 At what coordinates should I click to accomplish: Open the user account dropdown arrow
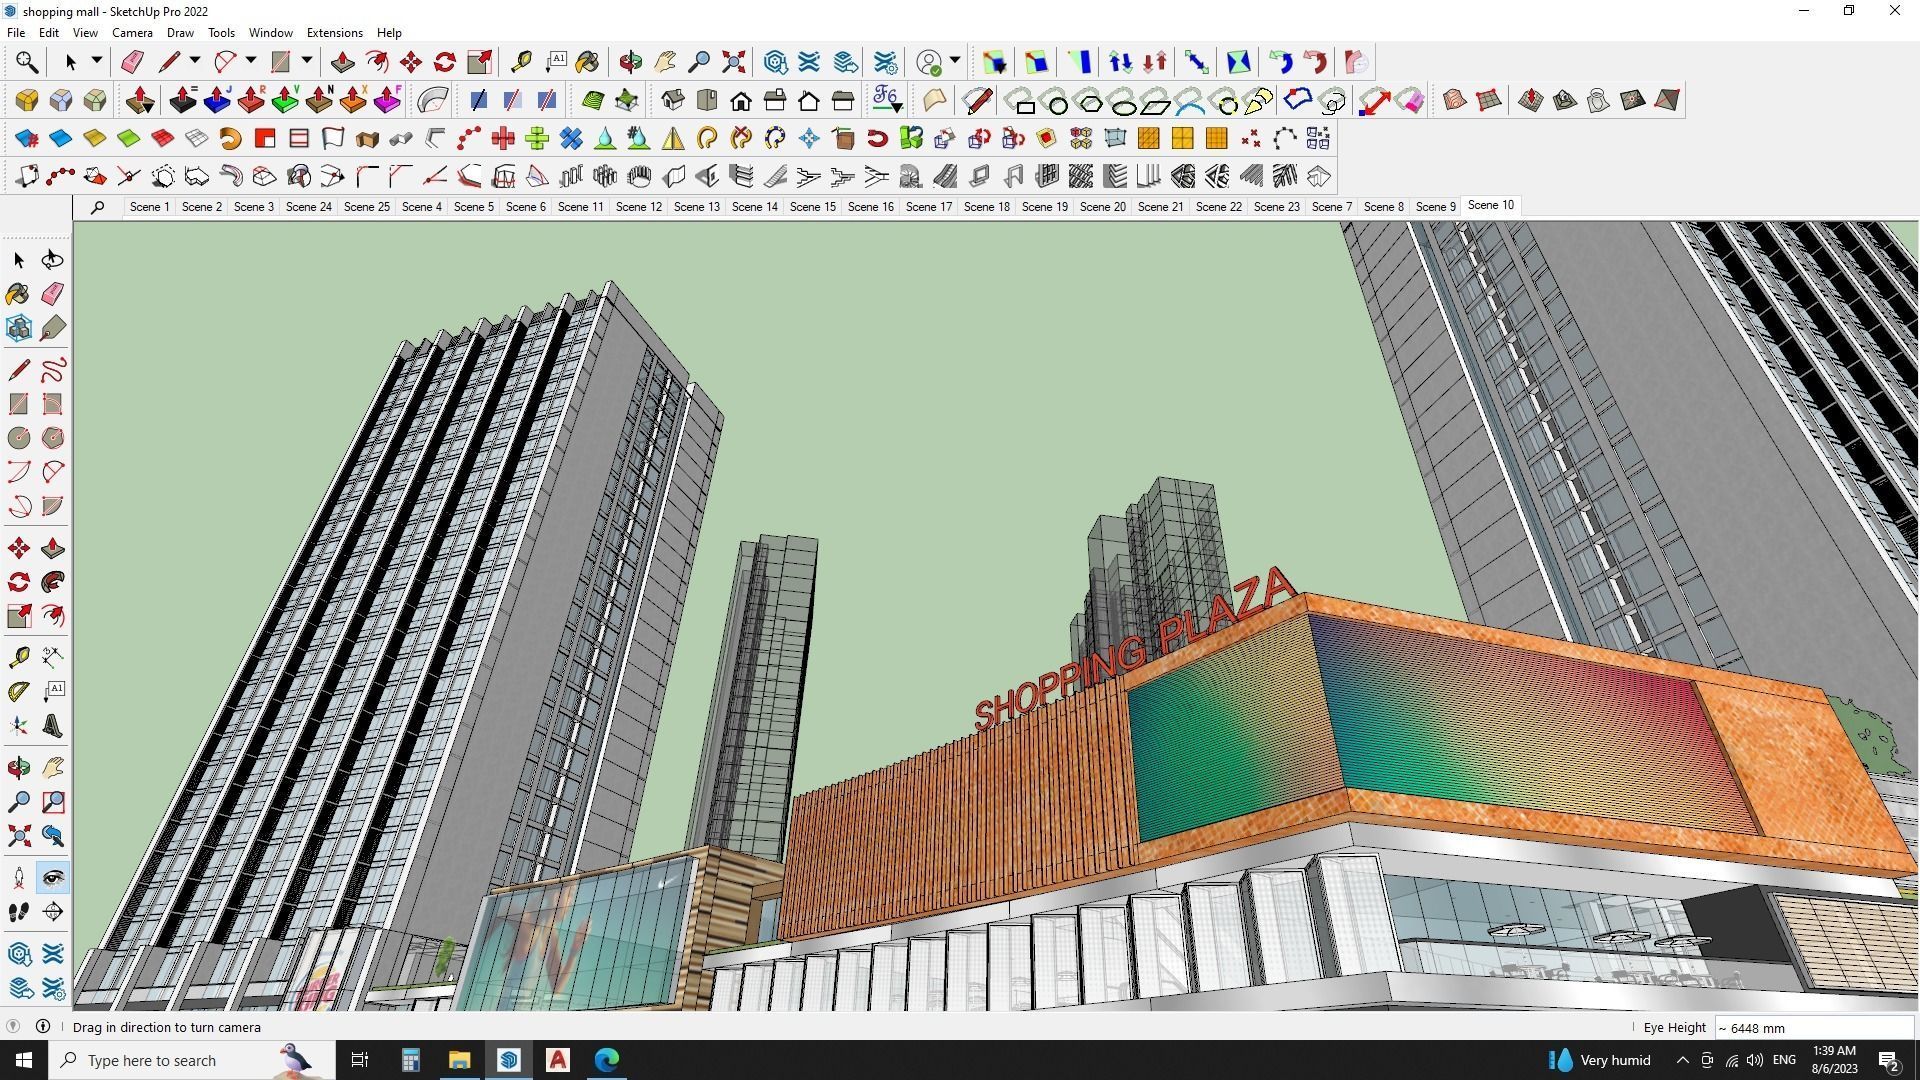pos(955,61)
